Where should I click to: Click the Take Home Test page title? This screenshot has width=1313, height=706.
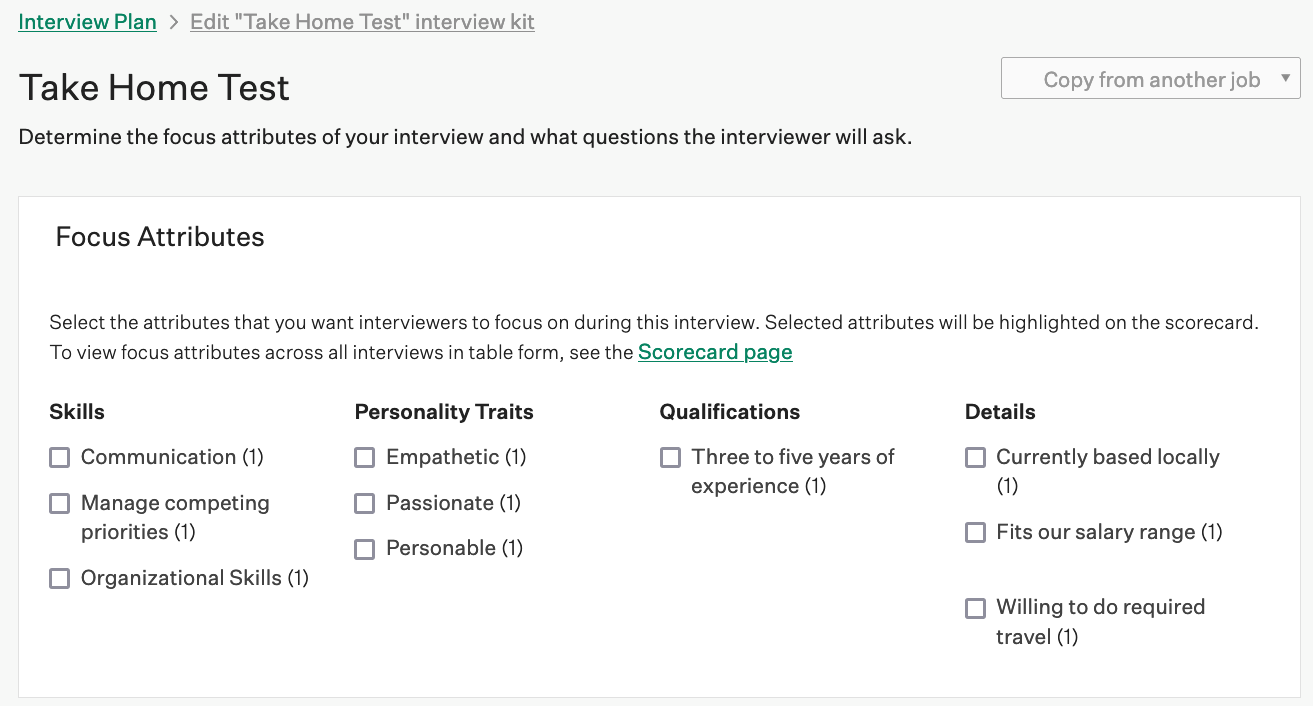coord(153,88)
